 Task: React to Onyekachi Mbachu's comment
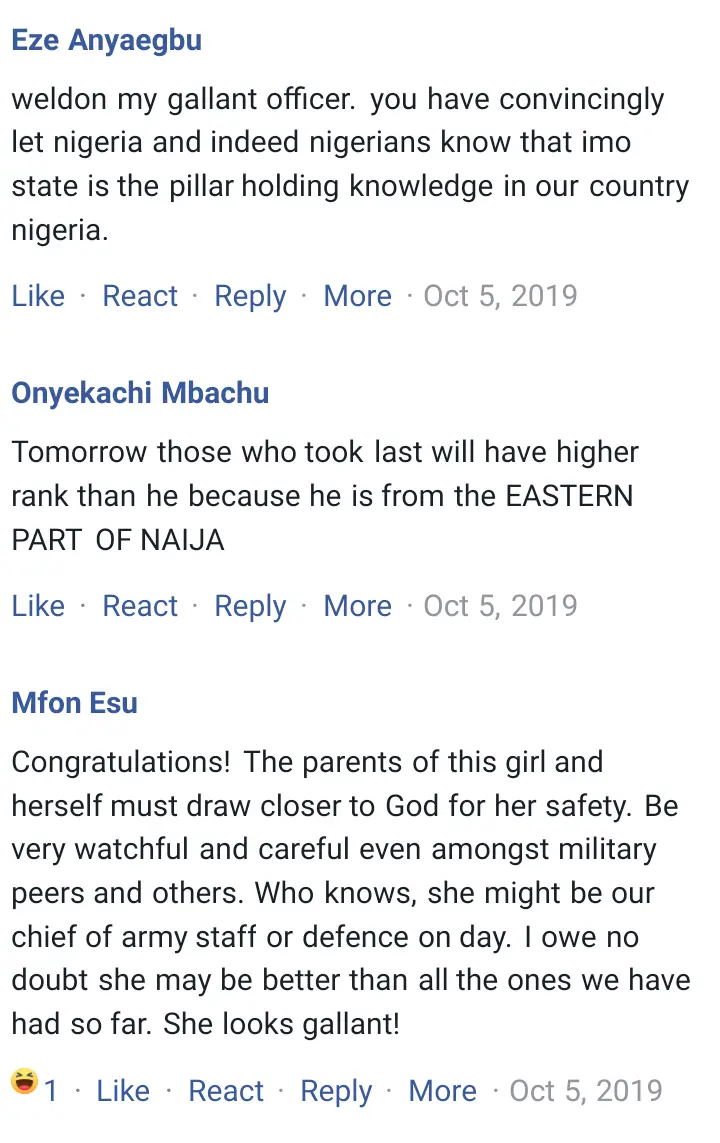(140, 606)
